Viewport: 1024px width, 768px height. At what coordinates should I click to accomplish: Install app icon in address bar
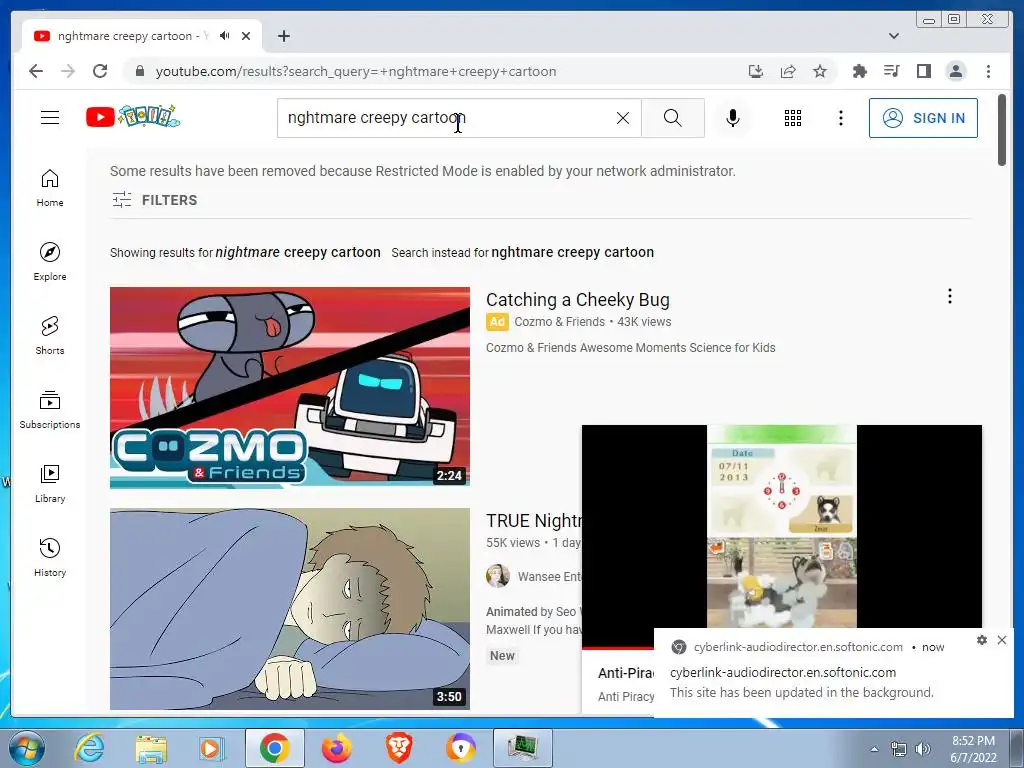[756, 71]
